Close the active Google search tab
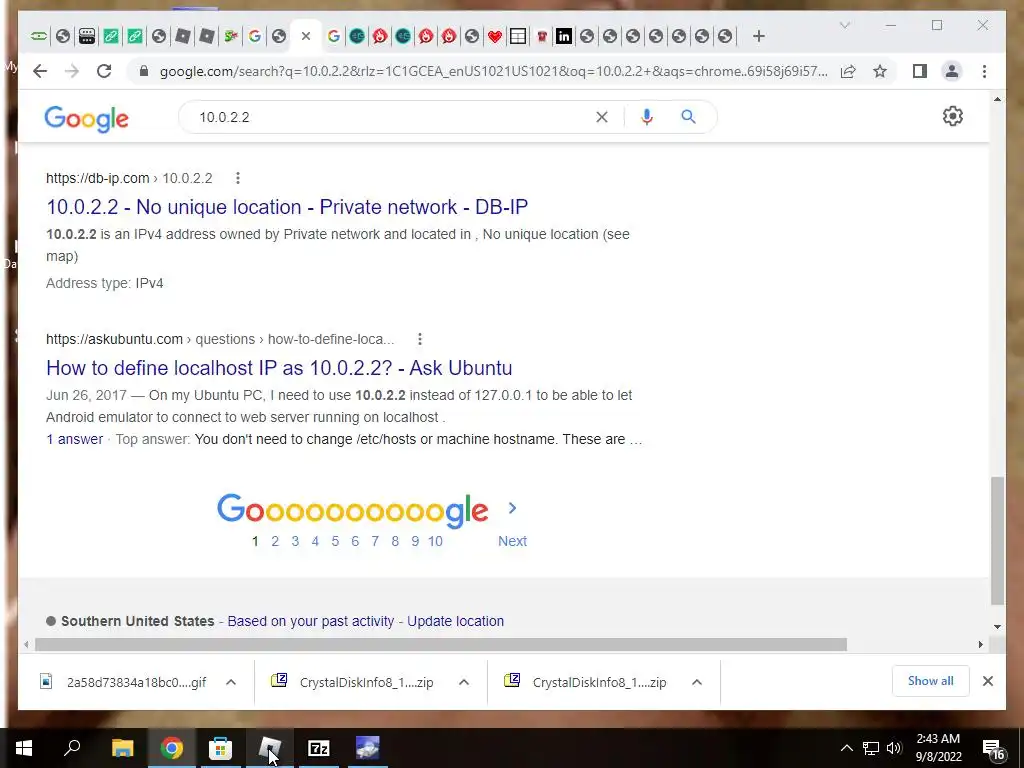This screenshot has width=1024, height=768. (x=306, y=37)
